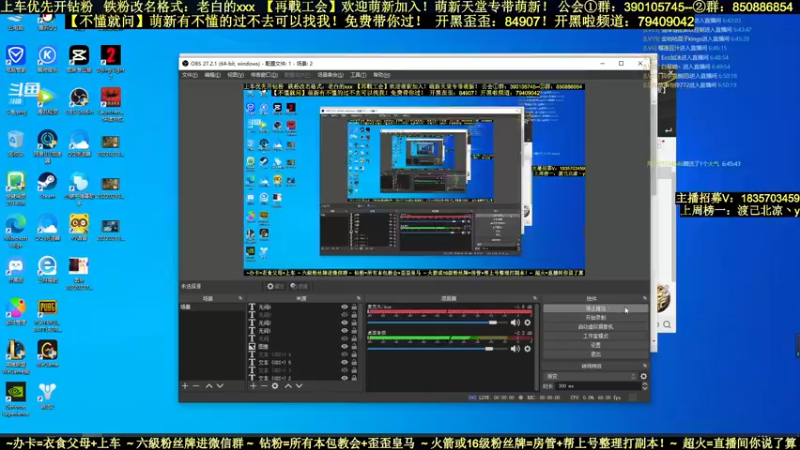Mute the Mic/Aux speaker icon
800x450 pixels.
pos(515,322)
